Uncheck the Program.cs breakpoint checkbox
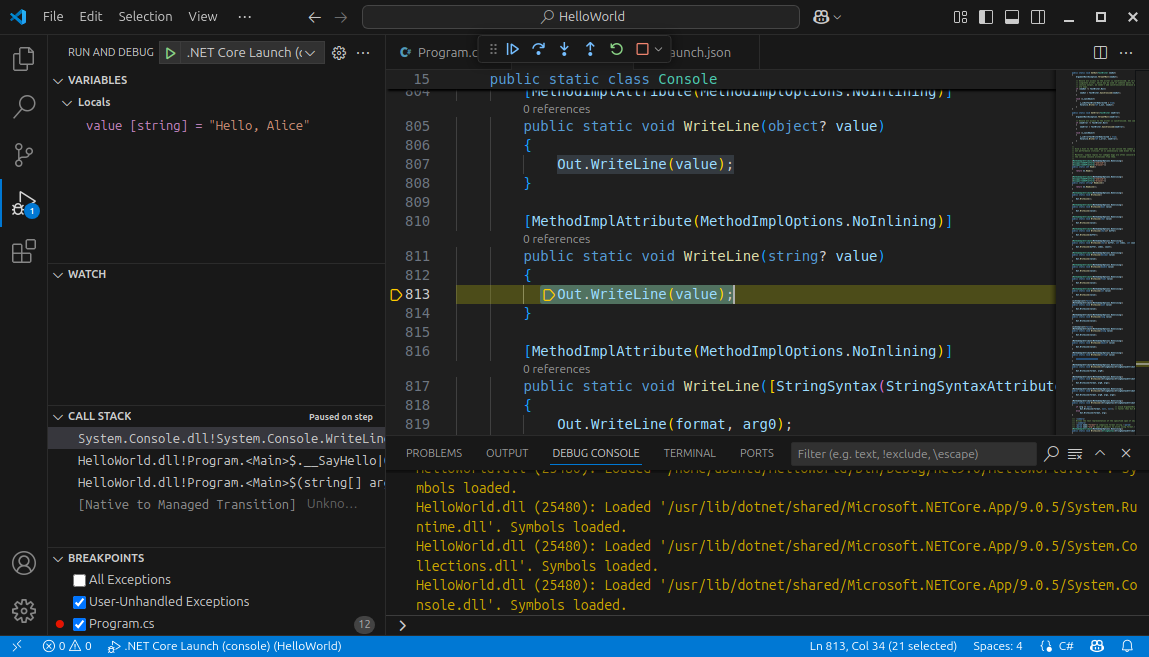1149x657 pixels. pyautogui.click(x=79, y=624)
